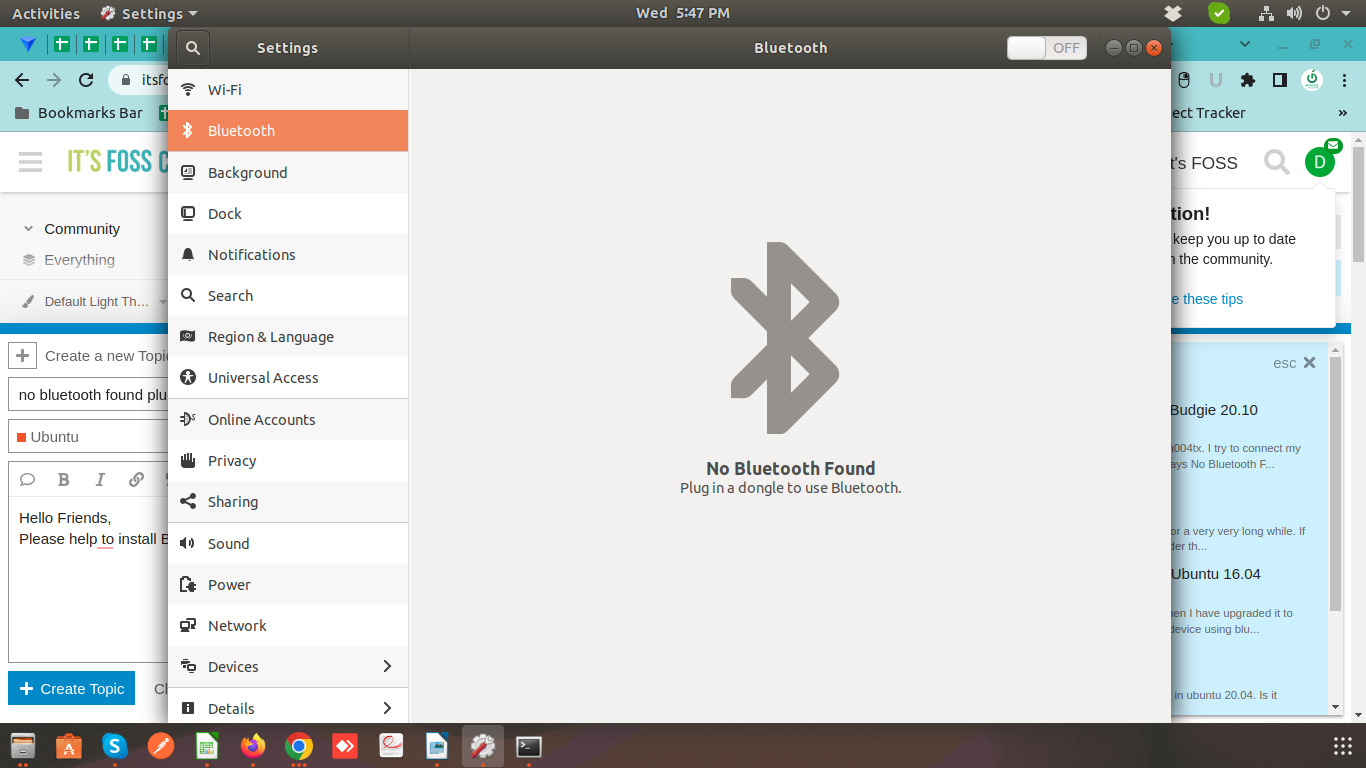The height and width of the screenshot is (768, 1366).
Task: Click the Power settings icon
Action: point(187,585)
